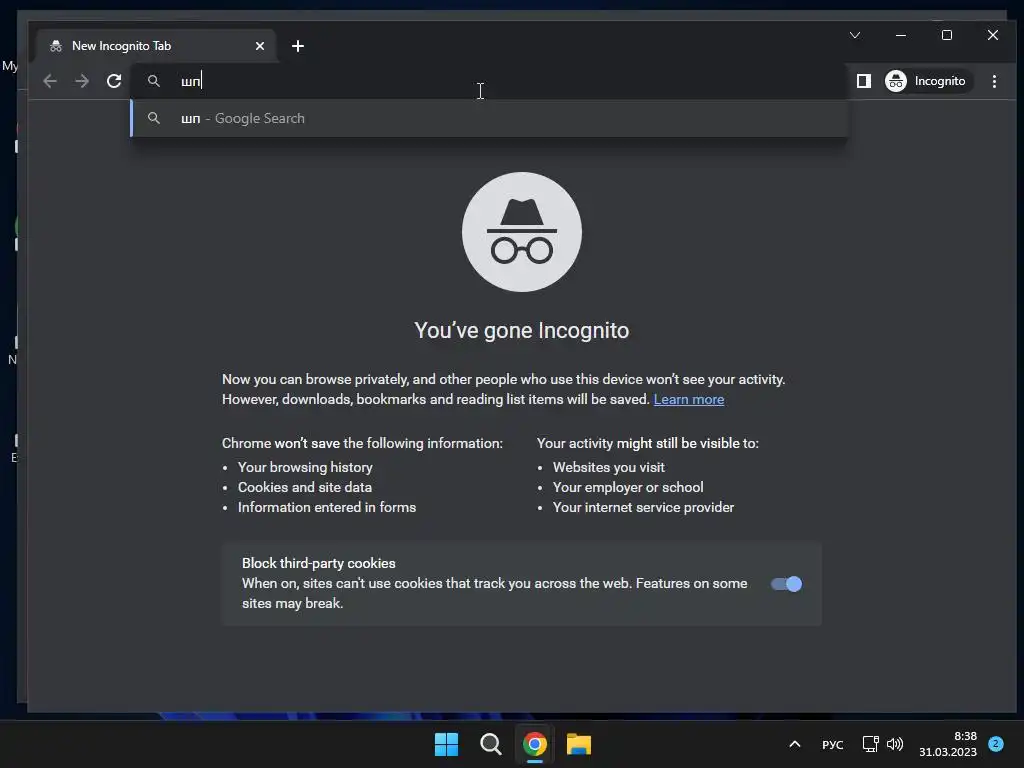The width and height of the screenshot is (1024, 768).
Task: Click into the address bar text field
Action: coord(490,81)
